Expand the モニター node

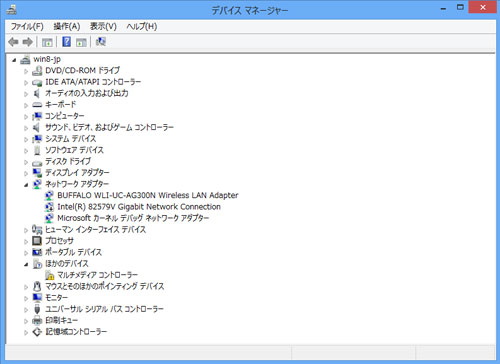click(26, 298)
